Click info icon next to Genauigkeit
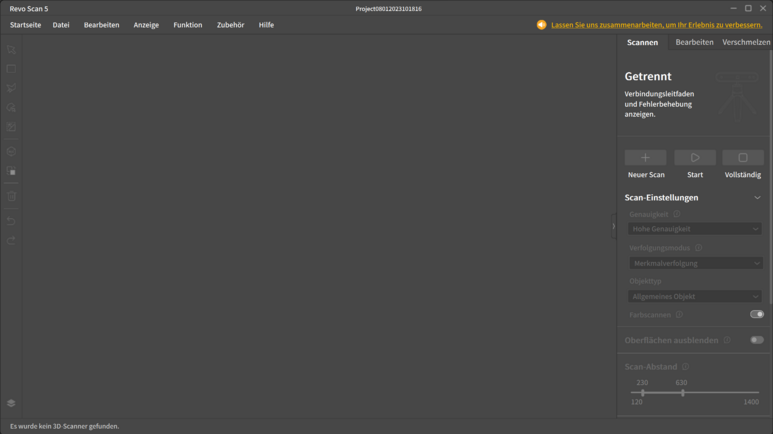Screen dimensions: 773x434 677,214
